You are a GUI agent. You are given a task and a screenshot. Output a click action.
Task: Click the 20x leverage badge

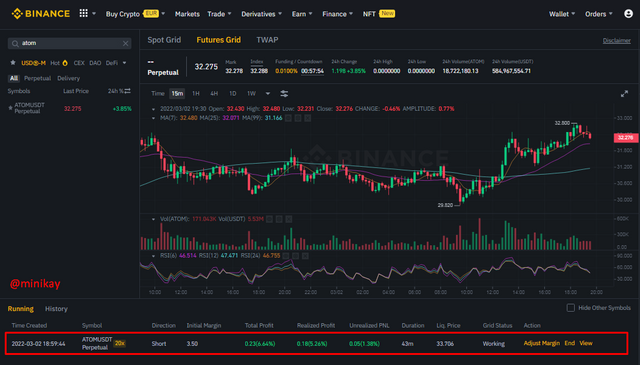tap(120, 343)
